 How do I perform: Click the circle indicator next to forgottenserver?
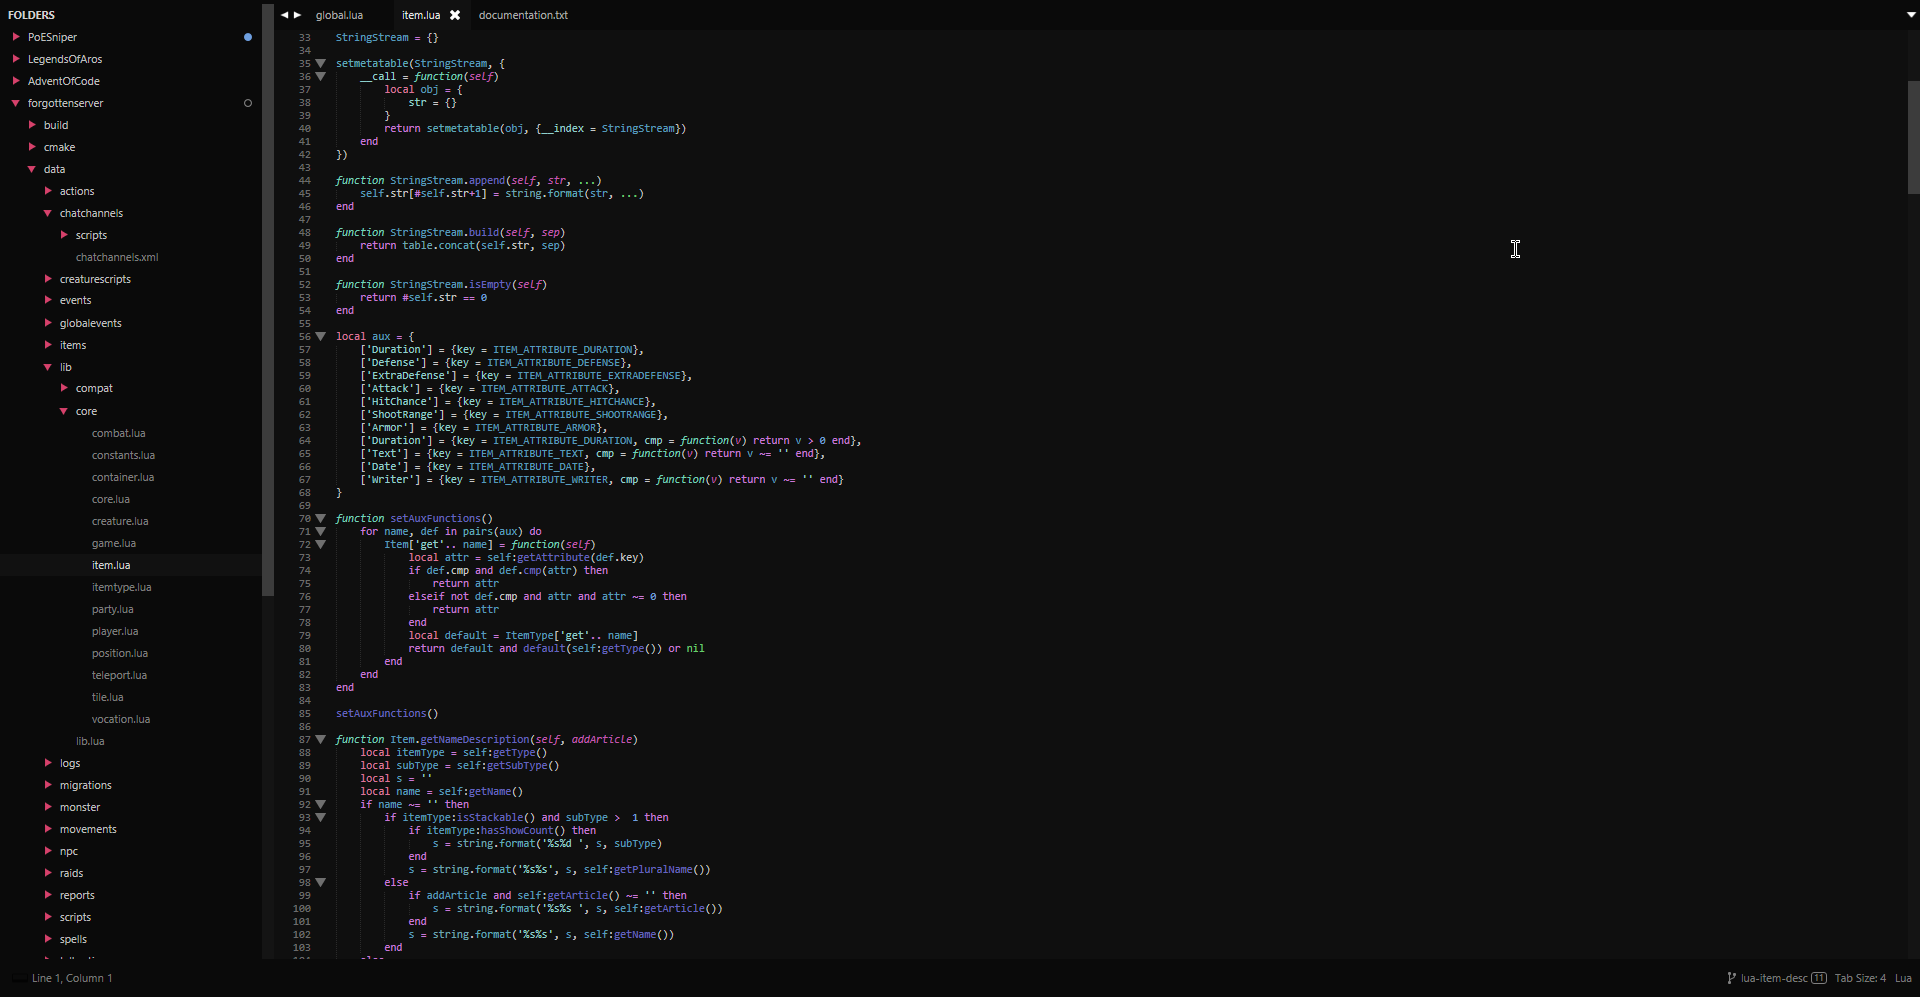(x=248, y=103)
